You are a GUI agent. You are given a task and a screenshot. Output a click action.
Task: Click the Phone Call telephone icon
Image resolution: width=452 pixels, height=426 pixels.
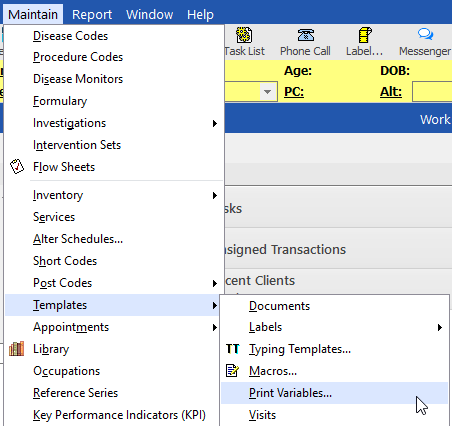point(305,35)
